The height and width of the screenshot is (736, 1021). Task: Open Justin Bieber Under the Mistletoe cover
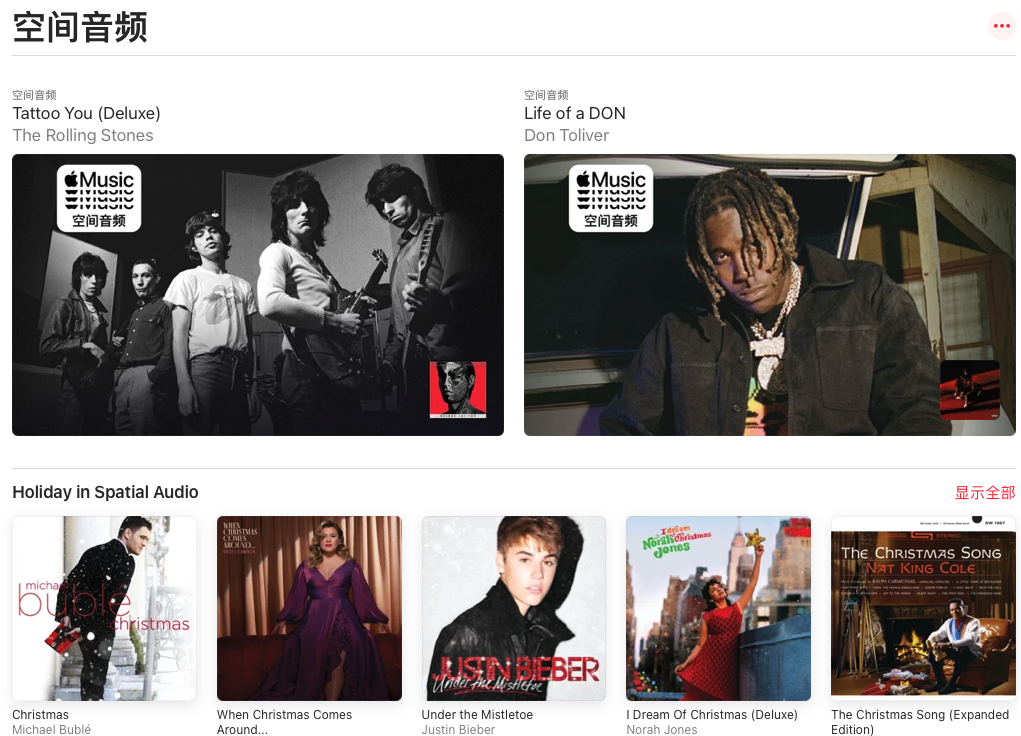[514, 608]
